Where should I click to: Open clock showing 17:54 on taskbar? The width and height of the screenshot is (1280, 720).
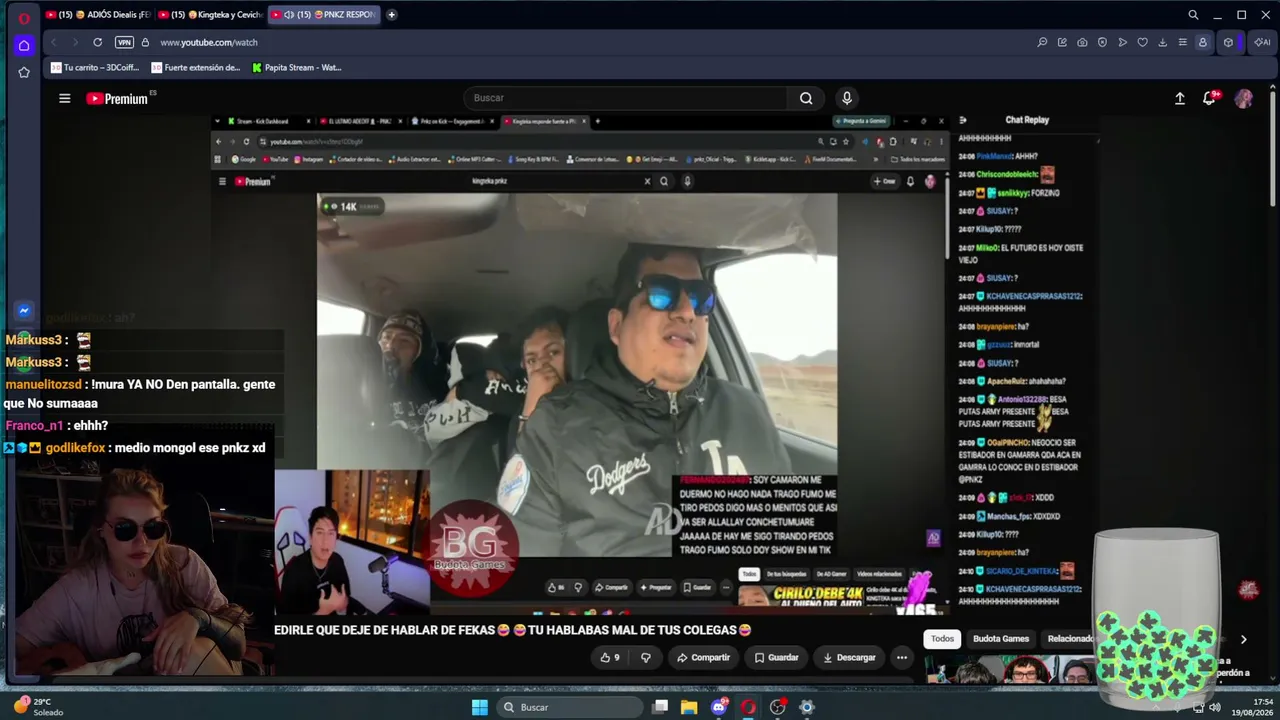coord(1254,707)
